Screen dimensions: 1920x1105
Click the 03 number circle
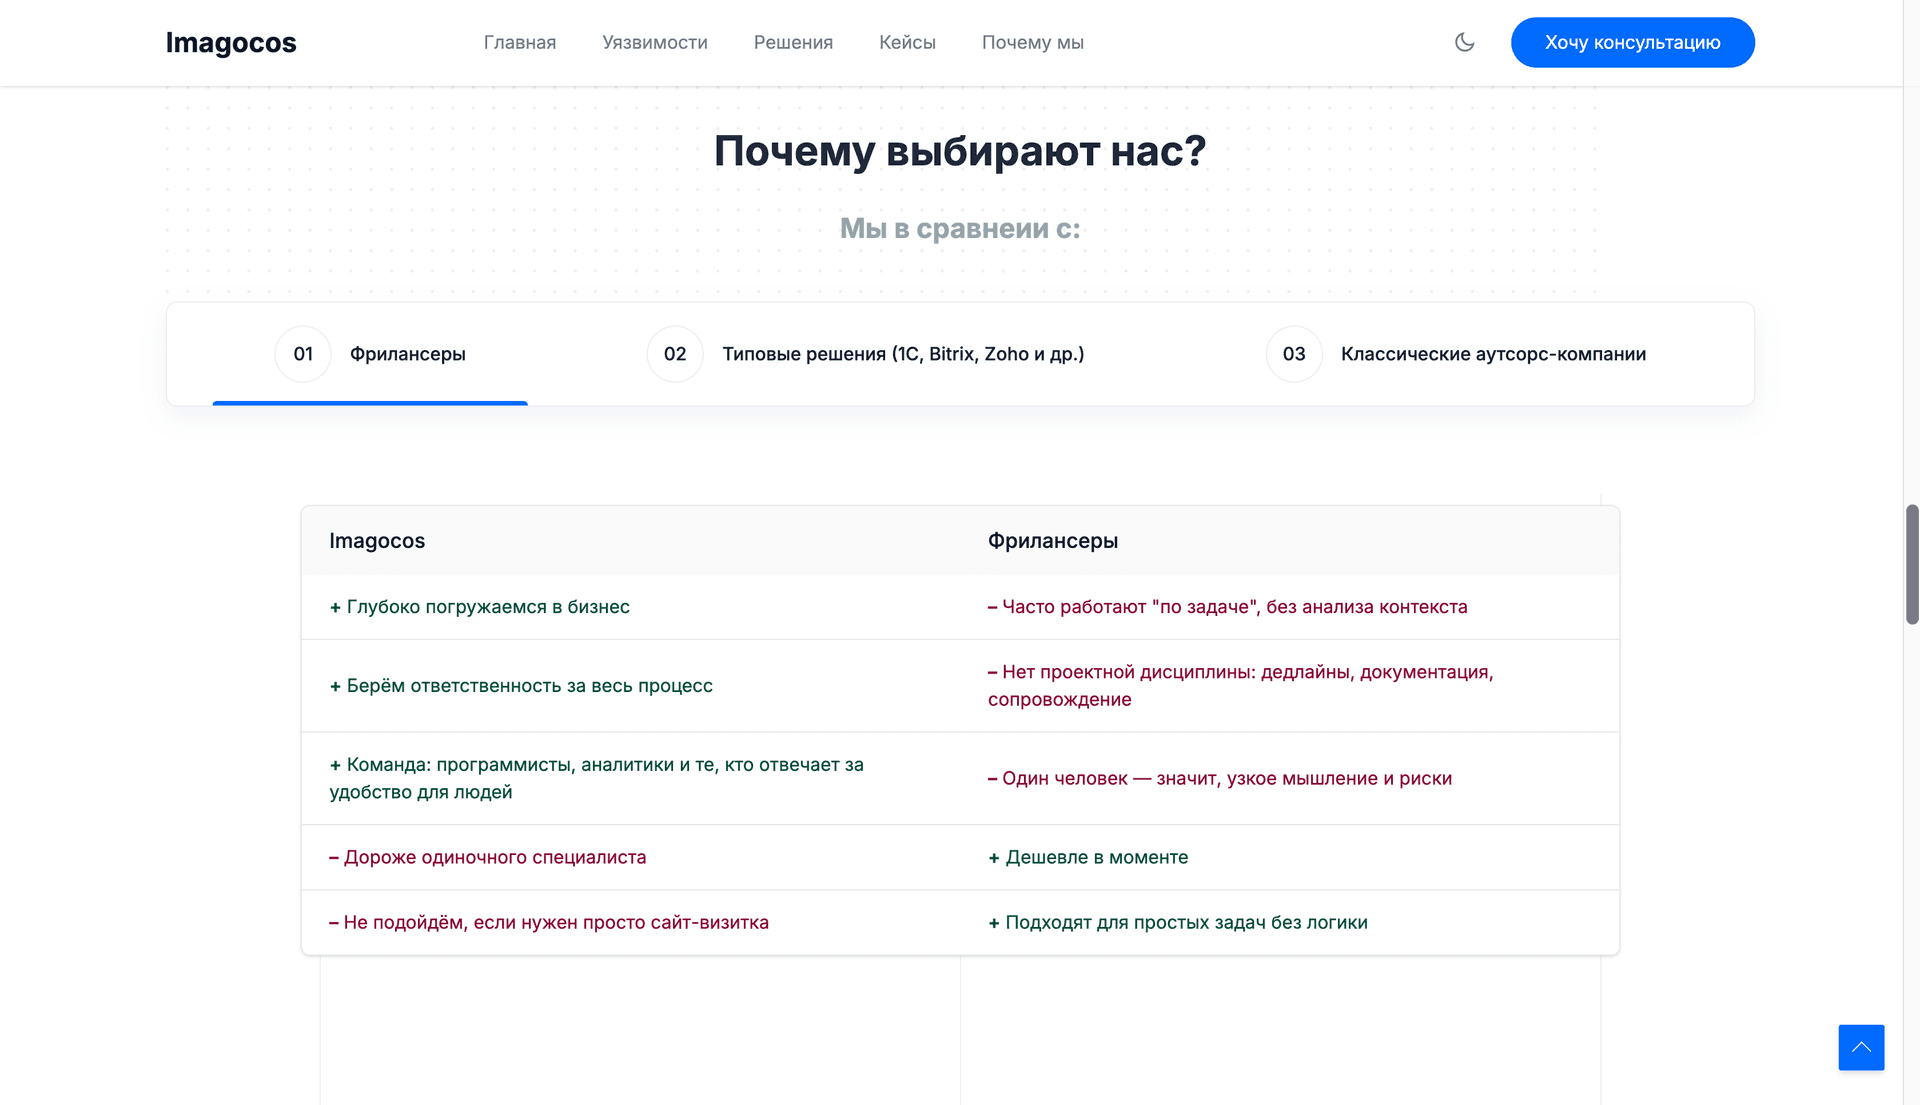1294,354
